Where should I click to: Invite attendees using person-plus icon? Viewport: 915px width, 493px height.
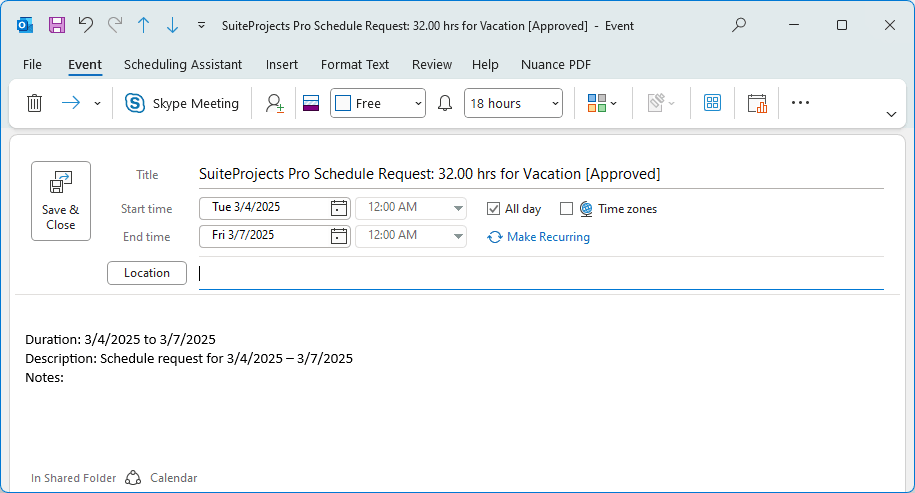click(275, 103)
